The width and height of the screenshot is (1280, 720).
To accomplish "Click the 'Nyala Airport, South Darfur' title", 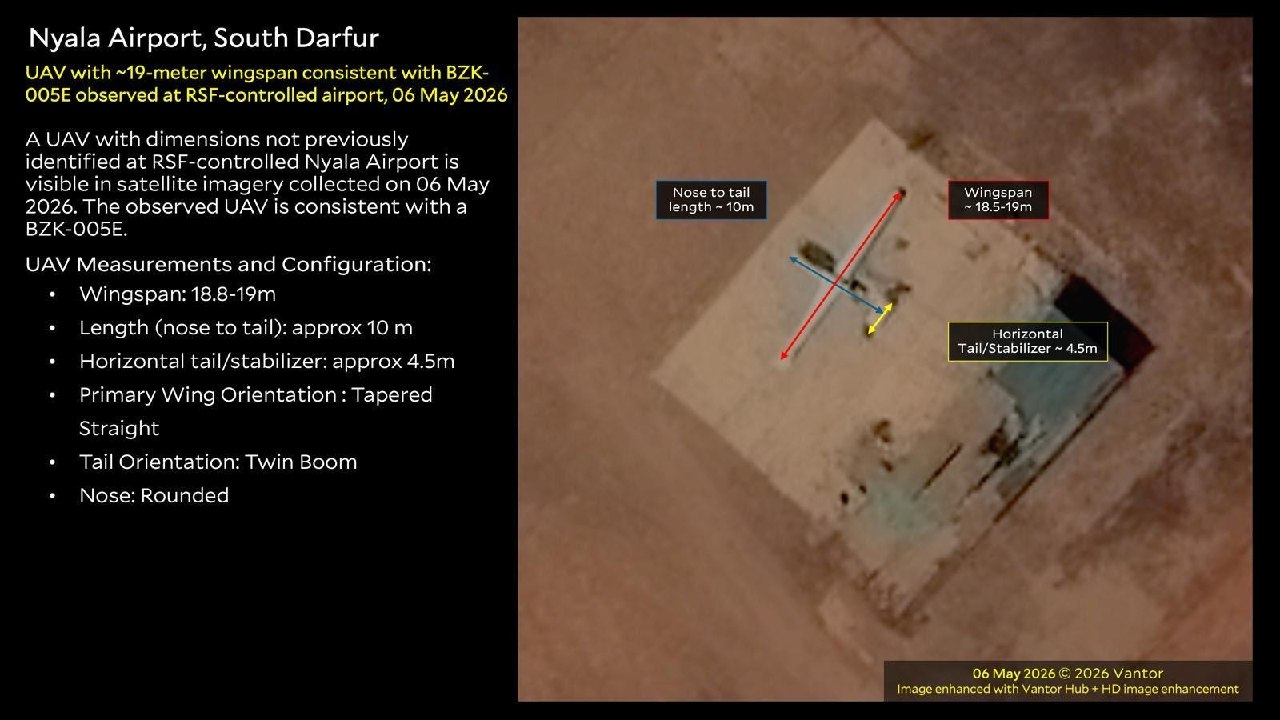I will point(203,39).
